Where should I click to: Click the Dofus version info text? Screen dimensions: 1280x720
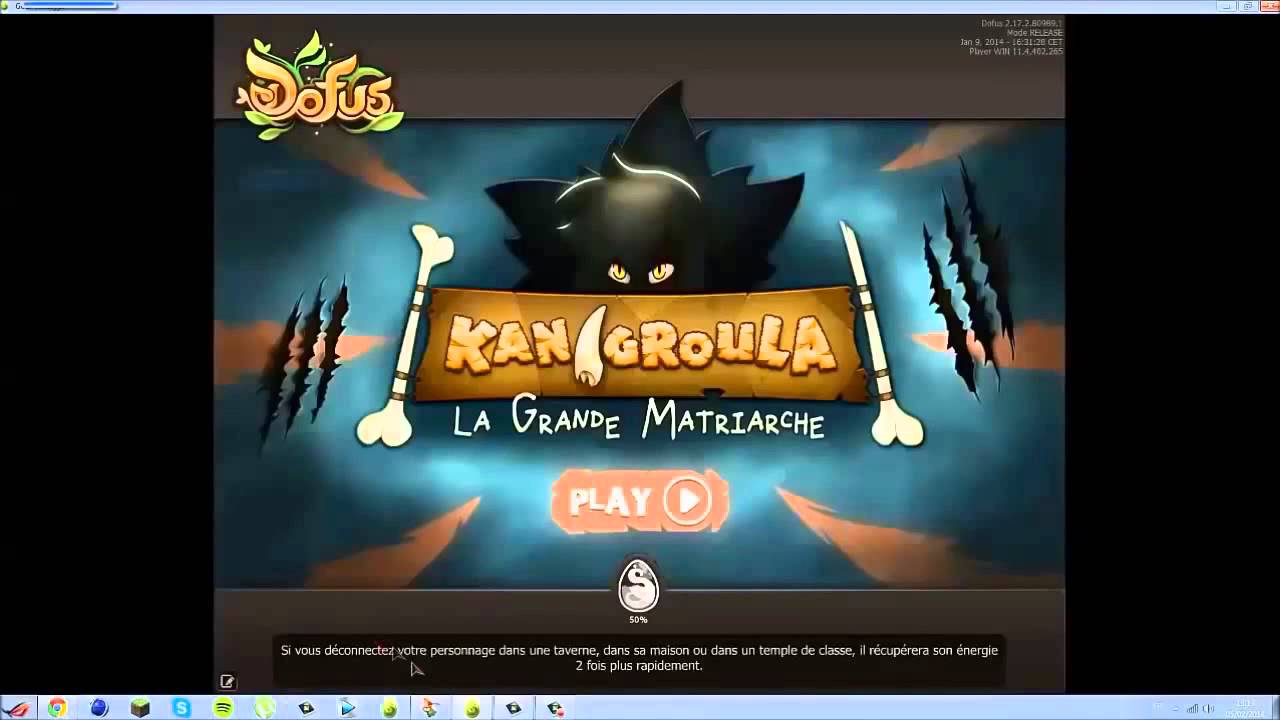1010,37
